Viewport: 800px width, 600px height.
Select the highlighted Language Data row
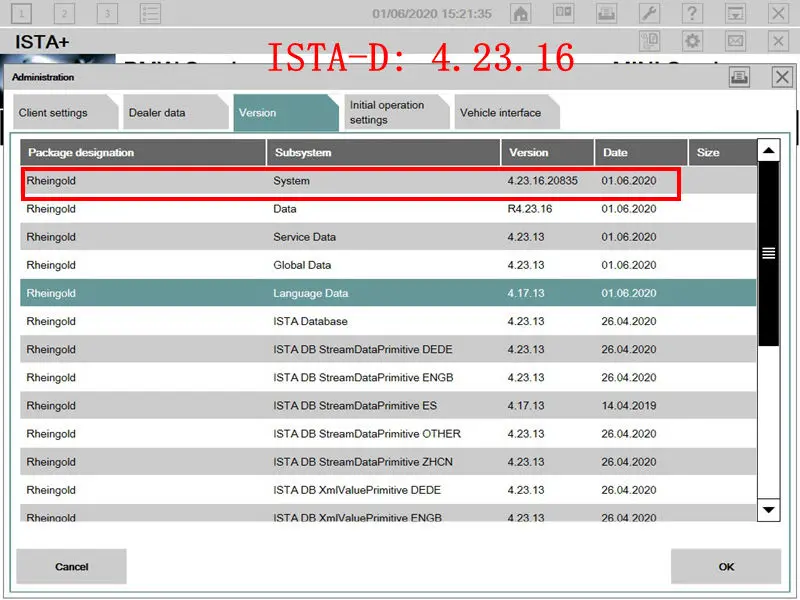click(x=388, y=293)
